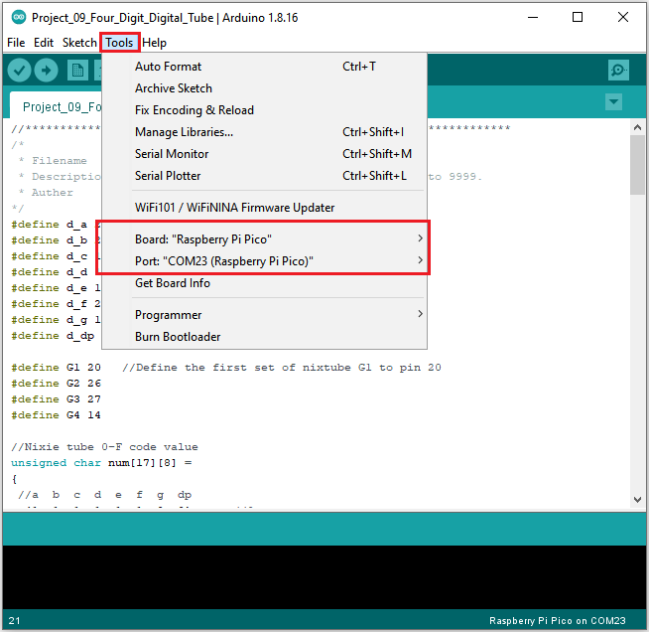Close the Arduino window
The image size is (650, 632).
623,17
